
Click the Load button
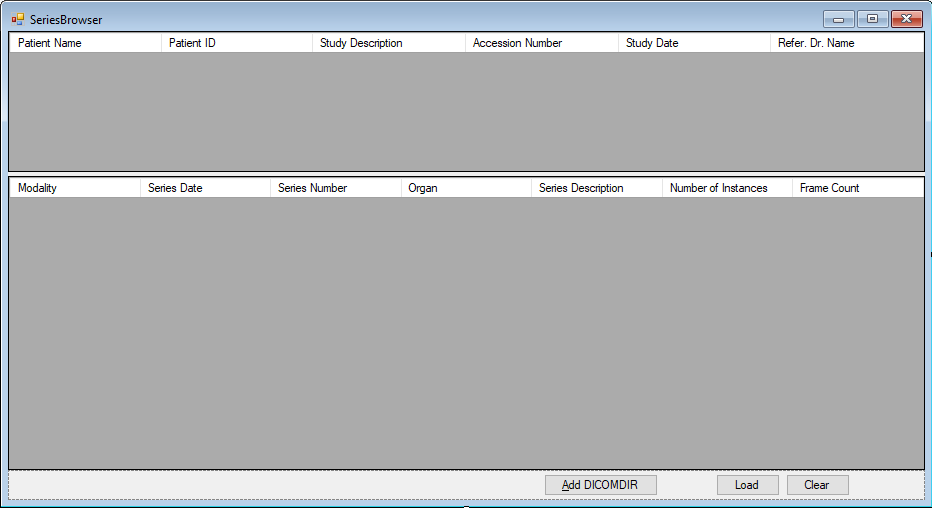pos(748,485)
